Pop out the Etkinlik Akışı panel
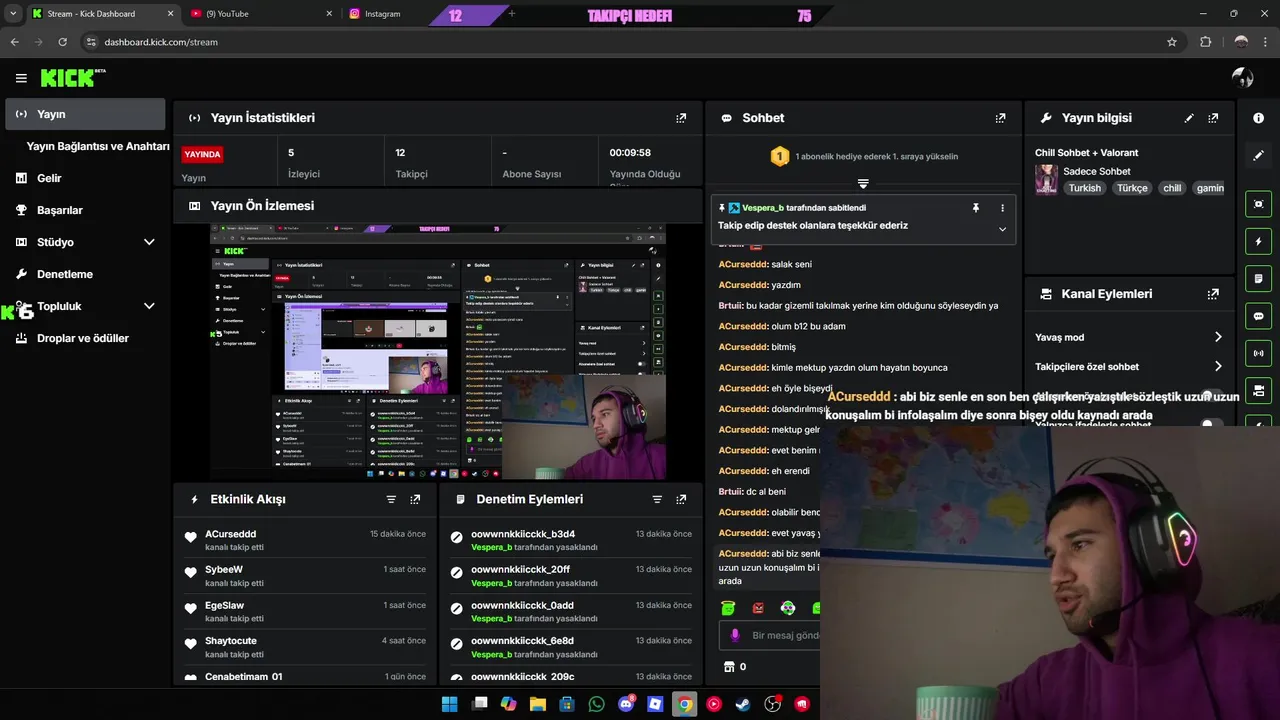The image size is (1280, 720). (415, 499)
